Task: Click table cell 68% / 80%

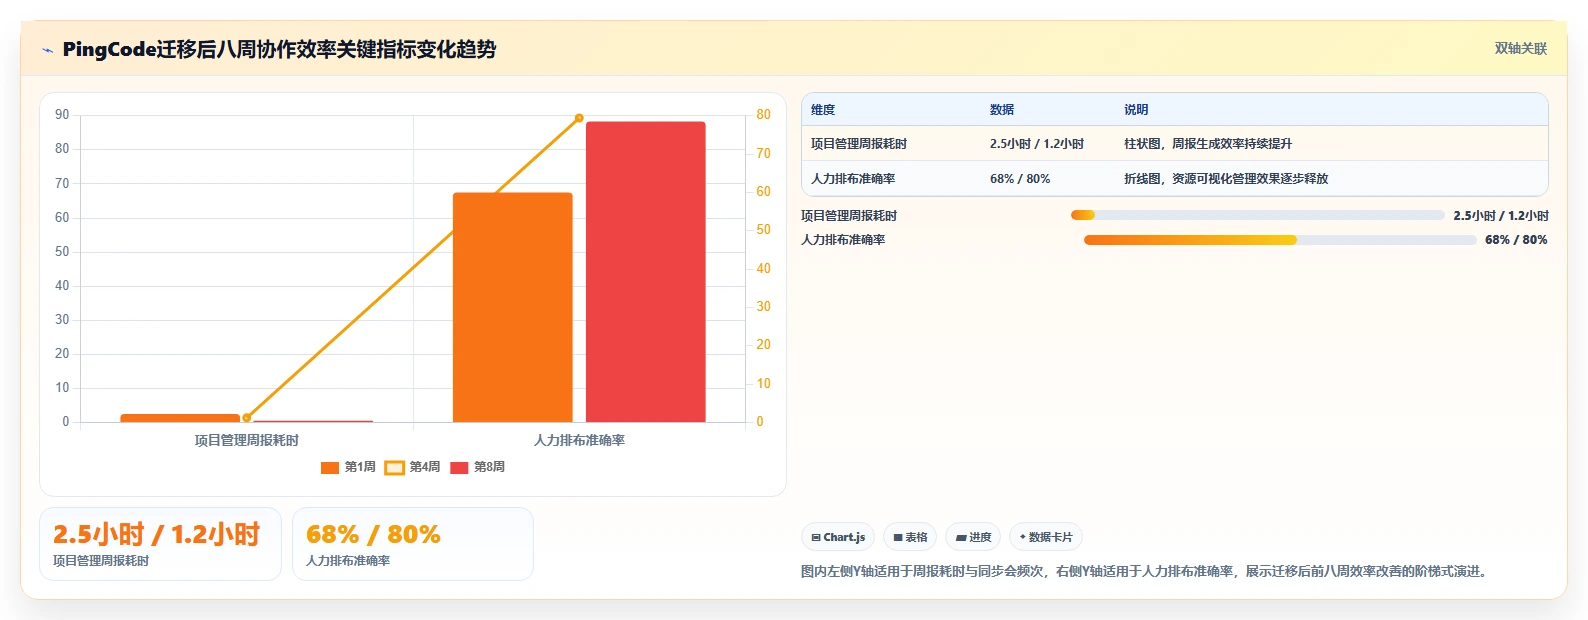Action: click(x=1020, y=179)
